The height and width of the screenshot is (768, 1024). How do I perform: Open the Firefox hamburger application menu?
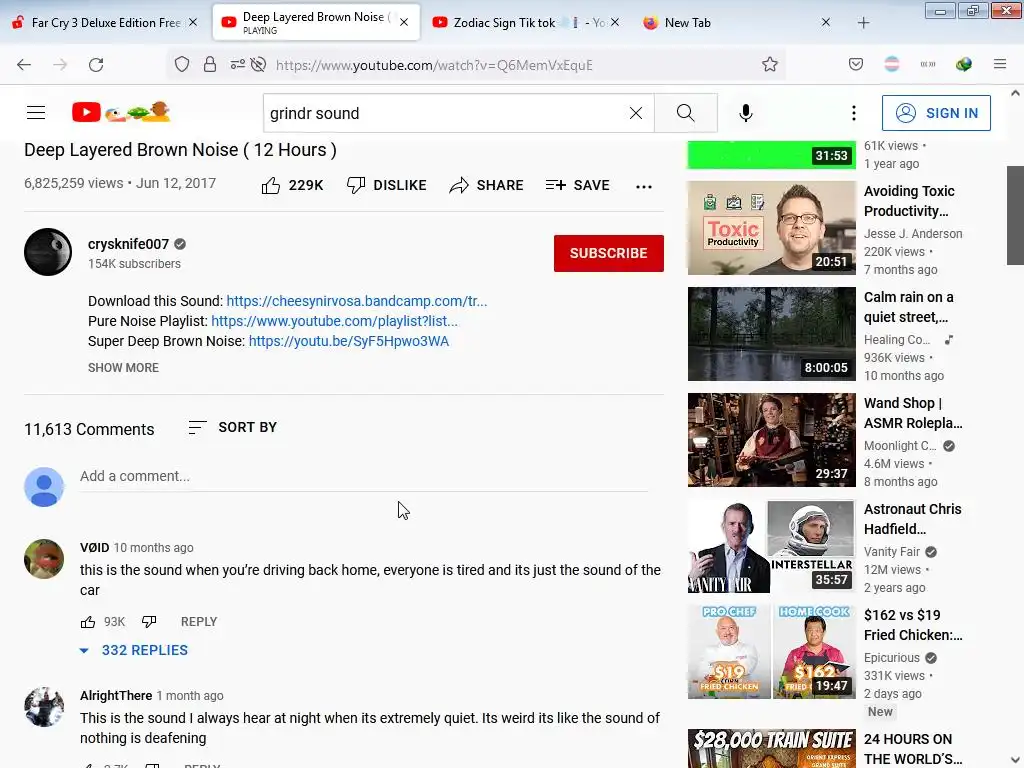tap(1000, 64)
